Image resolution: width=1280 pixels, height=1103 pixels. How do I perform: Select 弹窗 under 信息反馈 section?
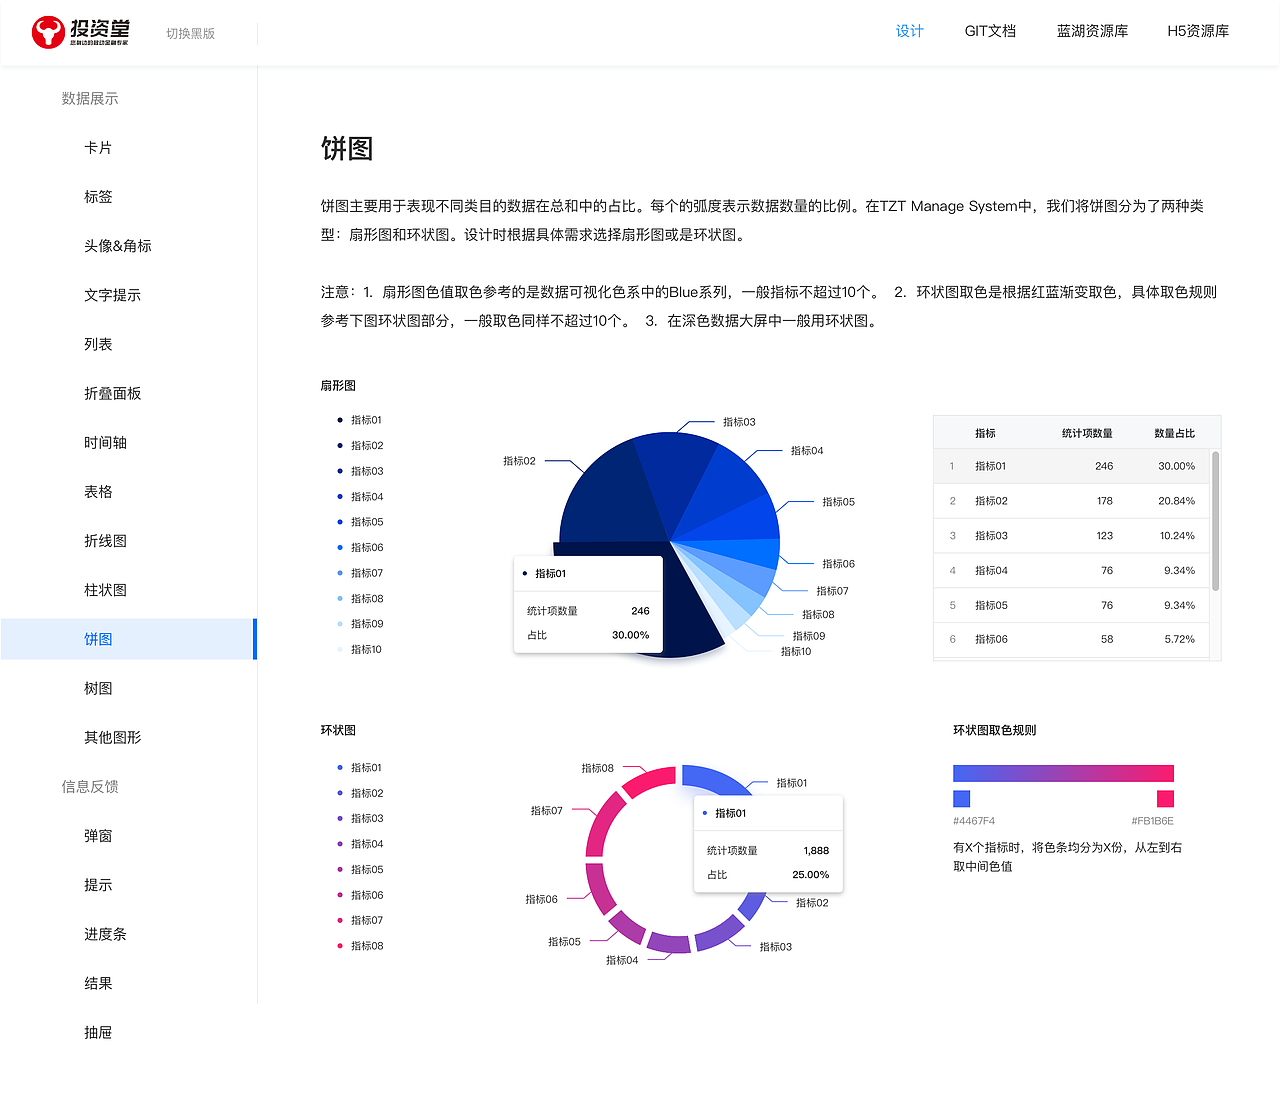click(98, 835)
